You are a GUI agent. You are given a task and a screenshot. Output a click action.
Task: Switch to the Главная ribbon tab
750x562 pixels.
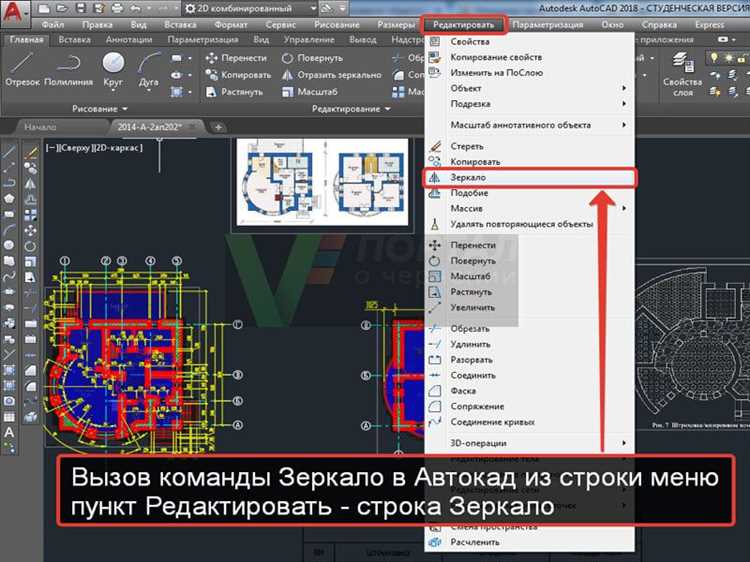pos(26,40)
